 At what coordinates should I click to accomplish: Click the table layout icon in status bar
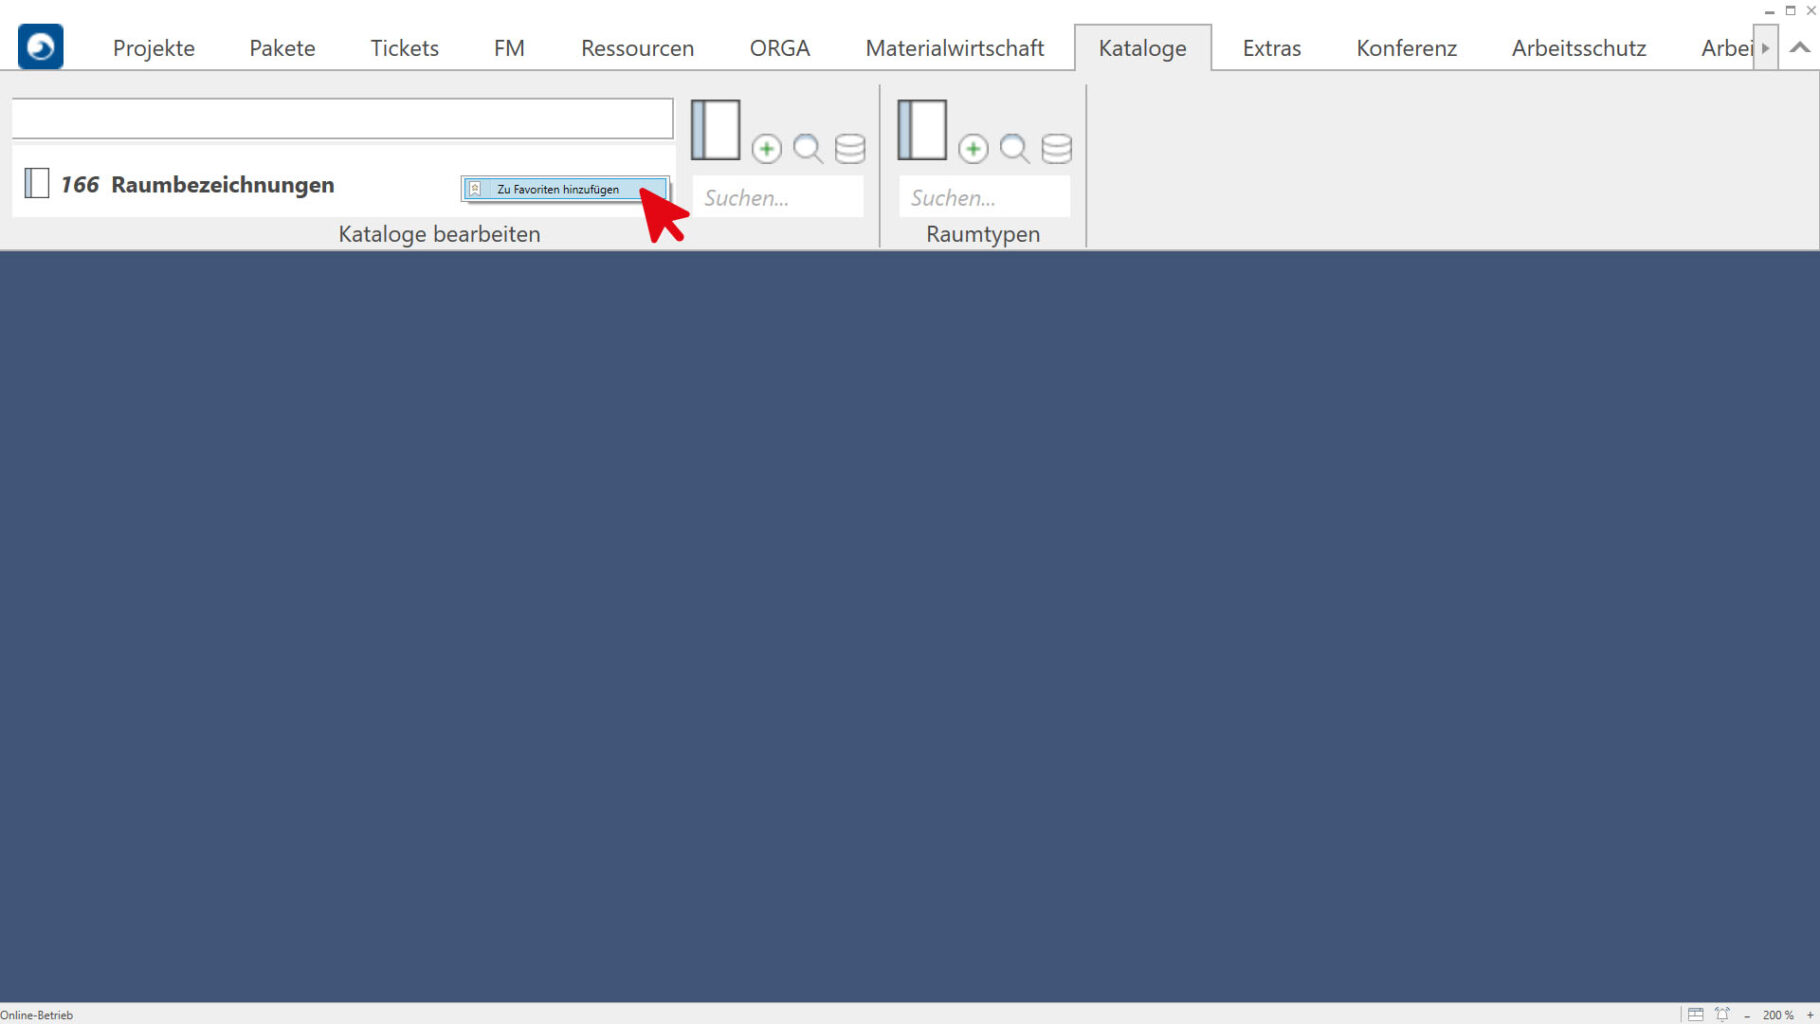click(1695, 1014)
